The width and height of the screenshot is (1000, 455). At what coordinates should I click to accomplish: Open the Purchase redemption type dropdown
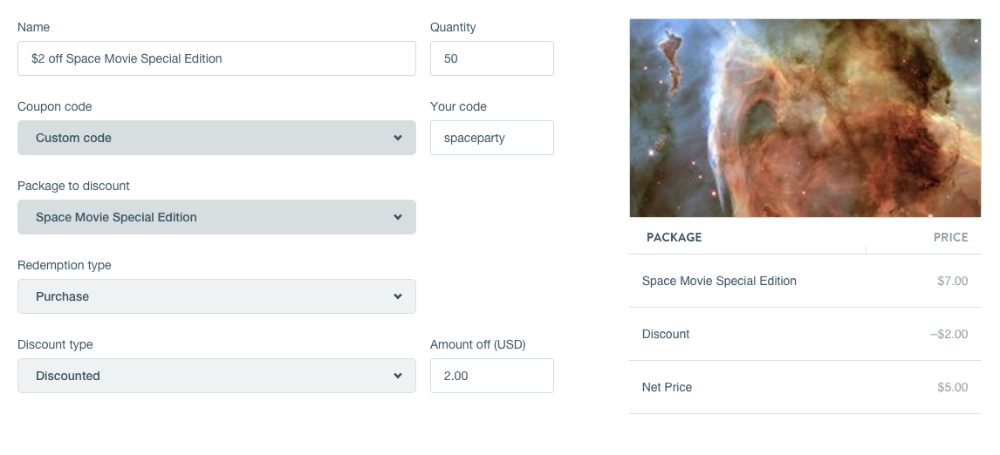point(216,297)
